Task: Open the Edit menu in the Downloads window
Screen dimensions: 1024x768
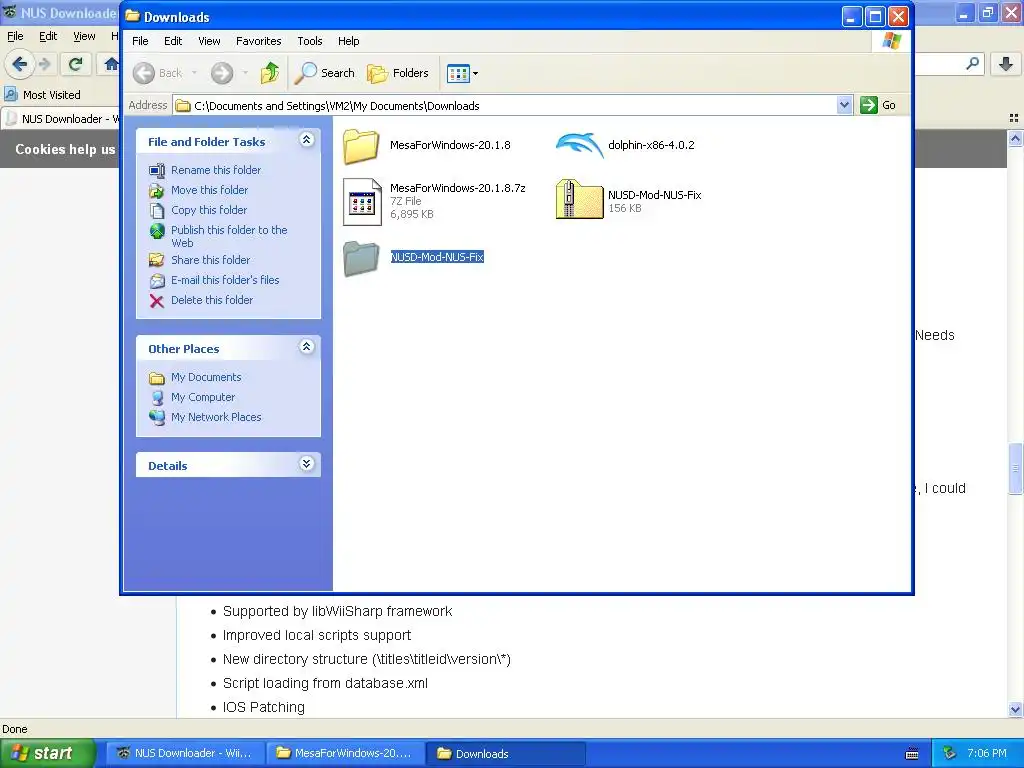Action: click(x=173, y=41)
